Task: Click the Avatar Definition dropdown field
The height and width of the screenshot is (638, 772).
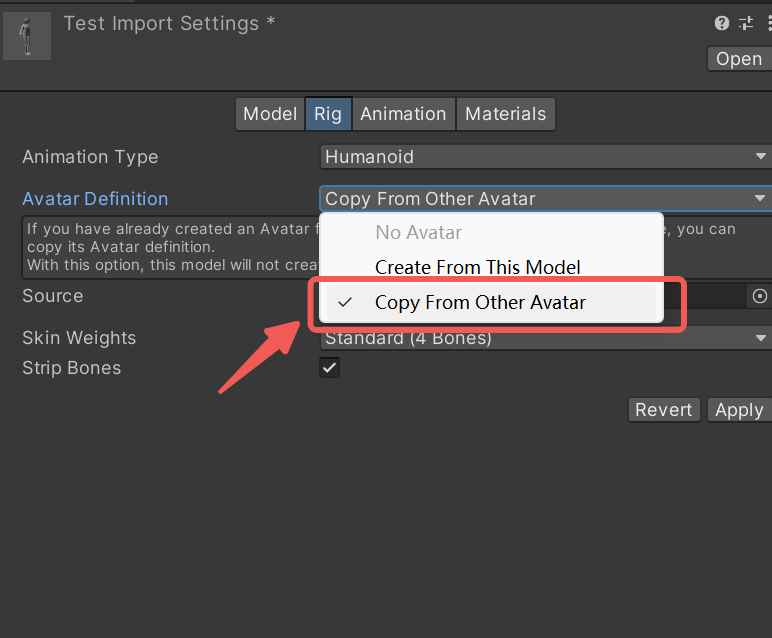Action: 546,199
